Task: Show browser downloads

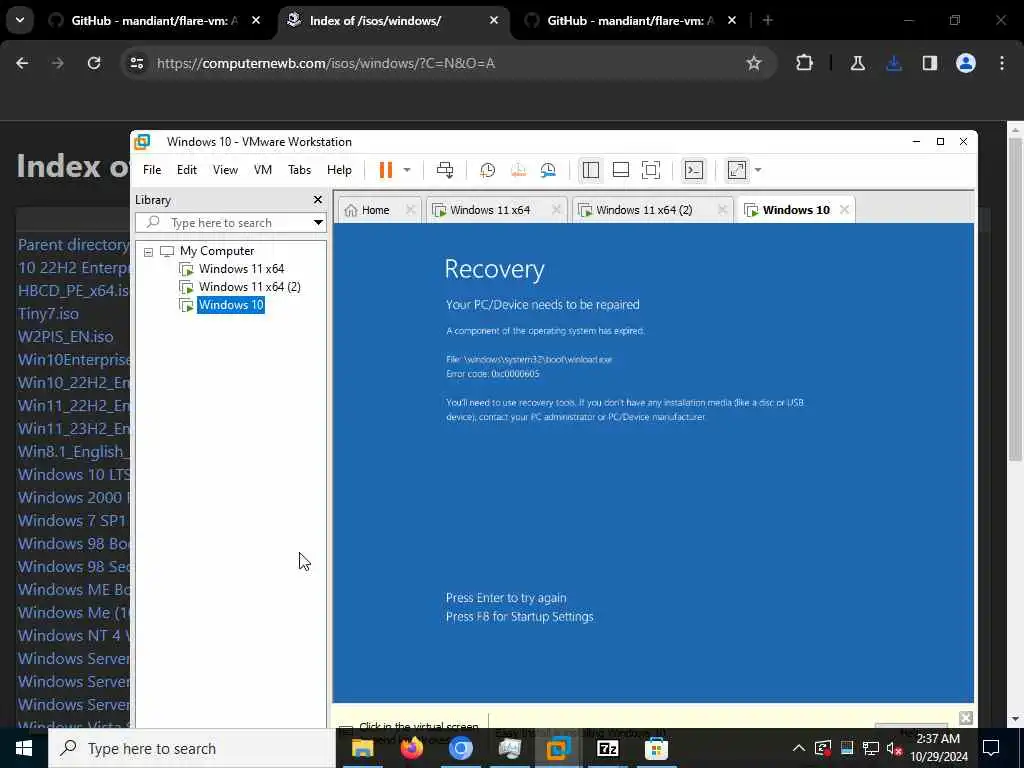Action: (894, 63)
